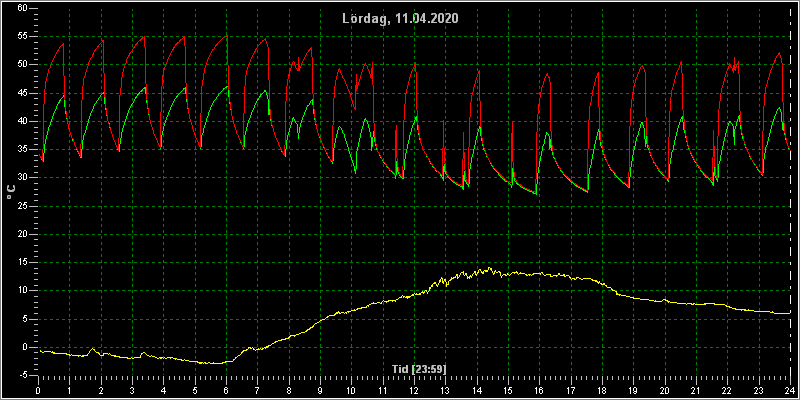Click the 6 hour mark on time axis

coord(226,391)
